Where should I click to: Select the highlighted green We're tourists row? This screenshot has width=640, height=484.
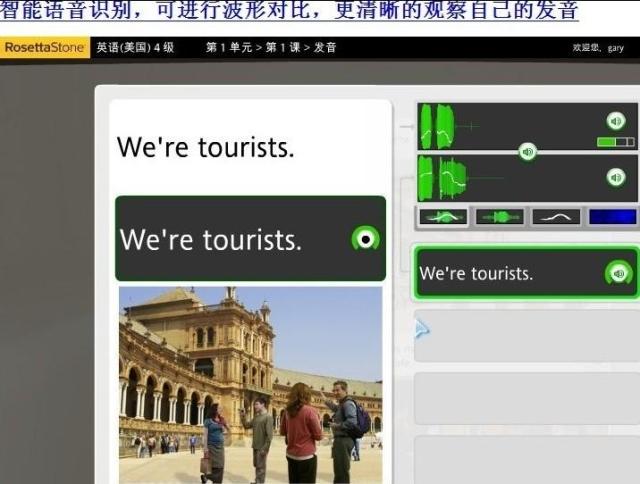(x=526, y=273)
